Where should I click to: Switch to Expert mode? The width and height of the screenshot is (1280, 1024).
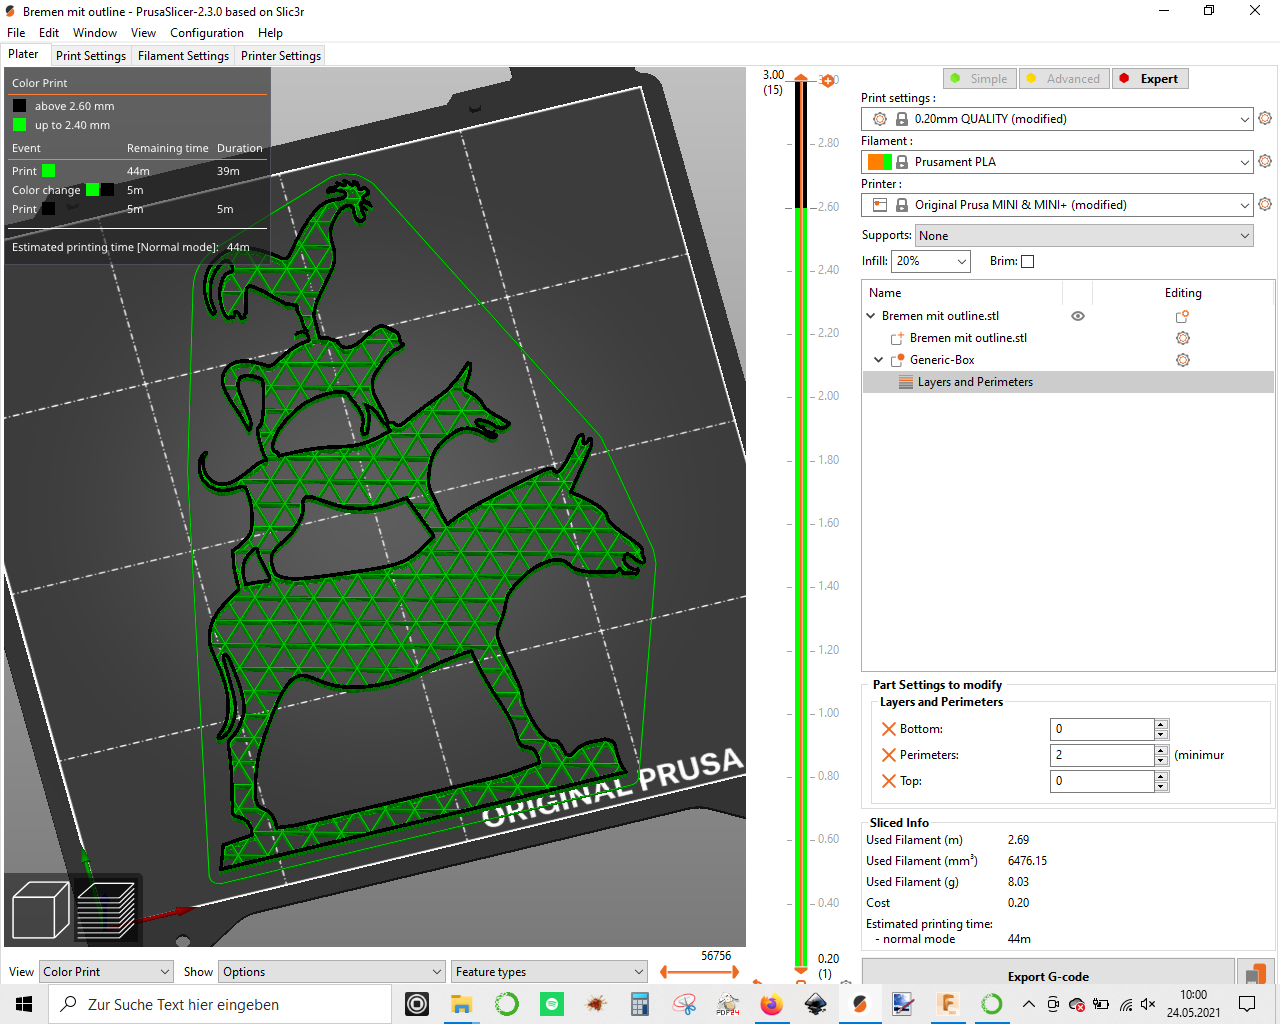(x=1150, y=79)
